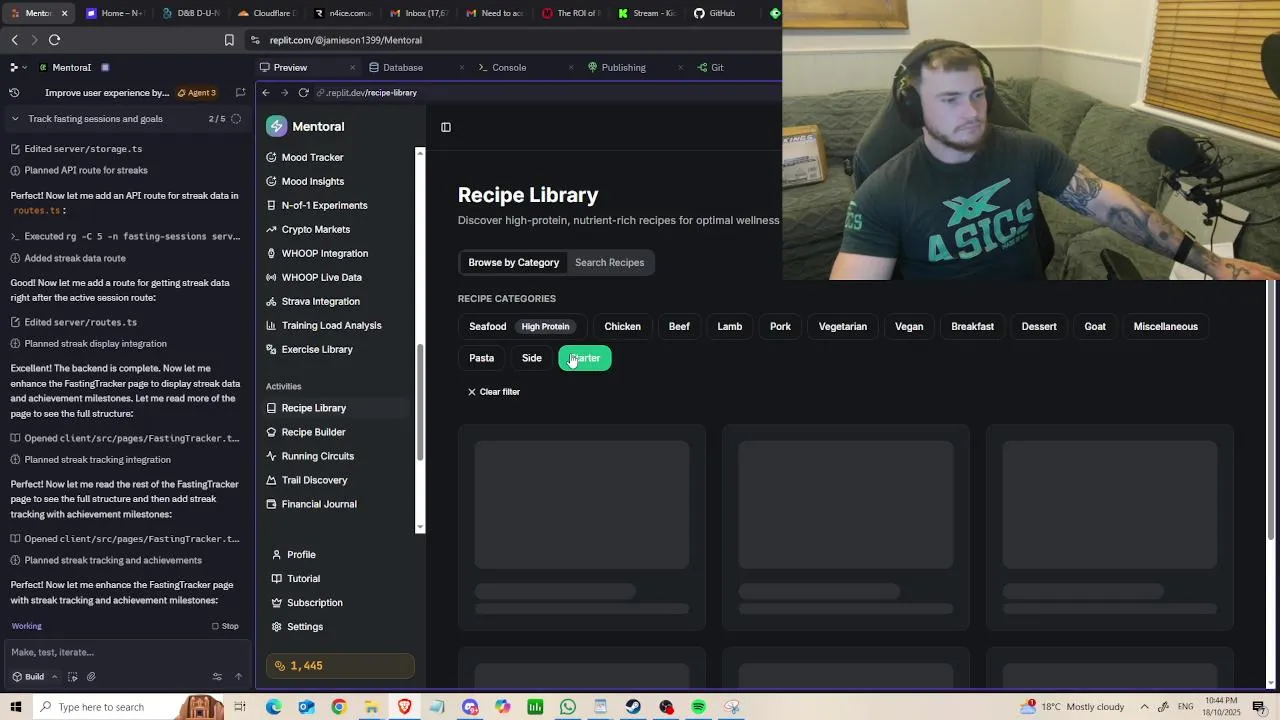This screenshot has height=720, width=1280.
Task: Reload the preview pane
Action: 303,93
